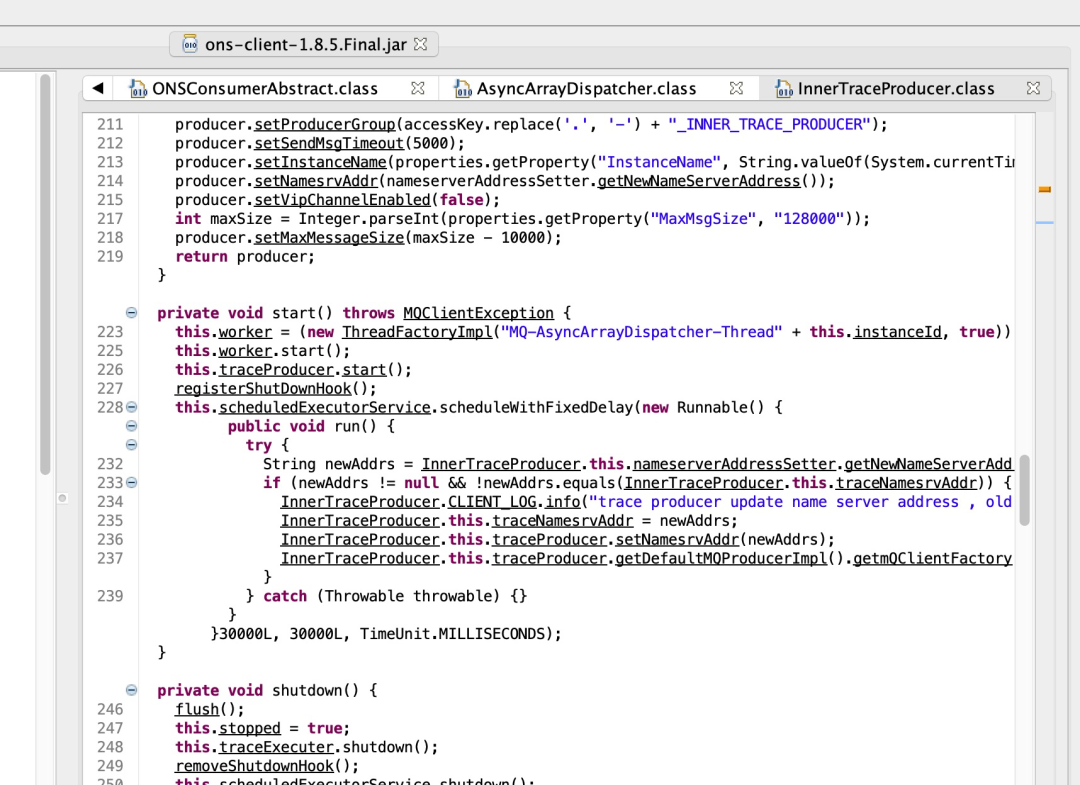Close the AsyncArrayDispatcher.class tab
Screen dimensions: 1080x785
click(x=736, y=88)
